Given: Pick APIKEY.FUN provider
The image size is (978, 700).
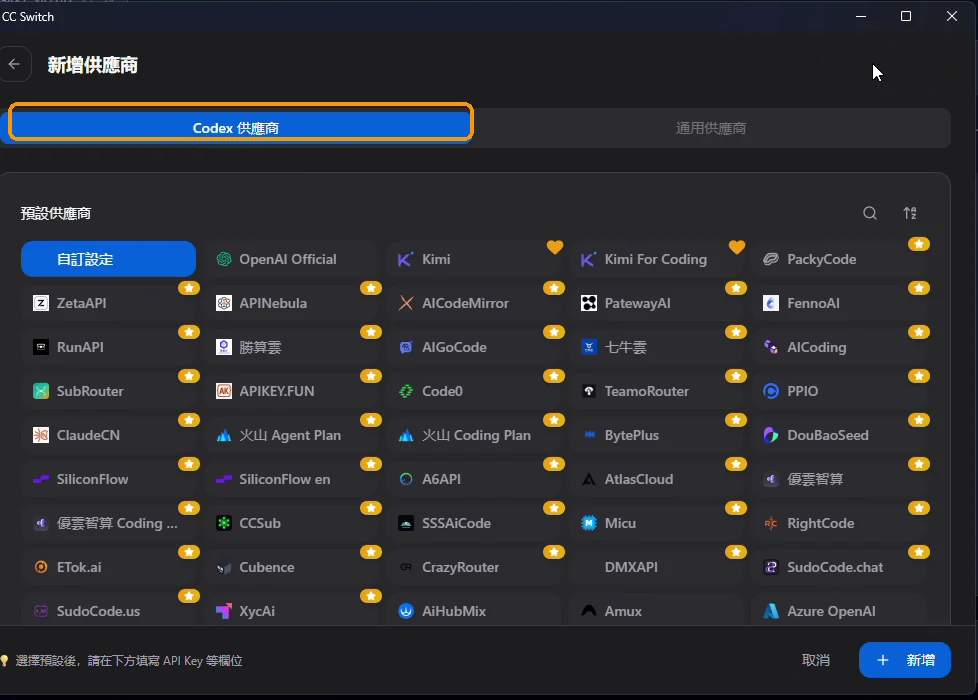Looking at the screenshot, I should tap(291, 391).
